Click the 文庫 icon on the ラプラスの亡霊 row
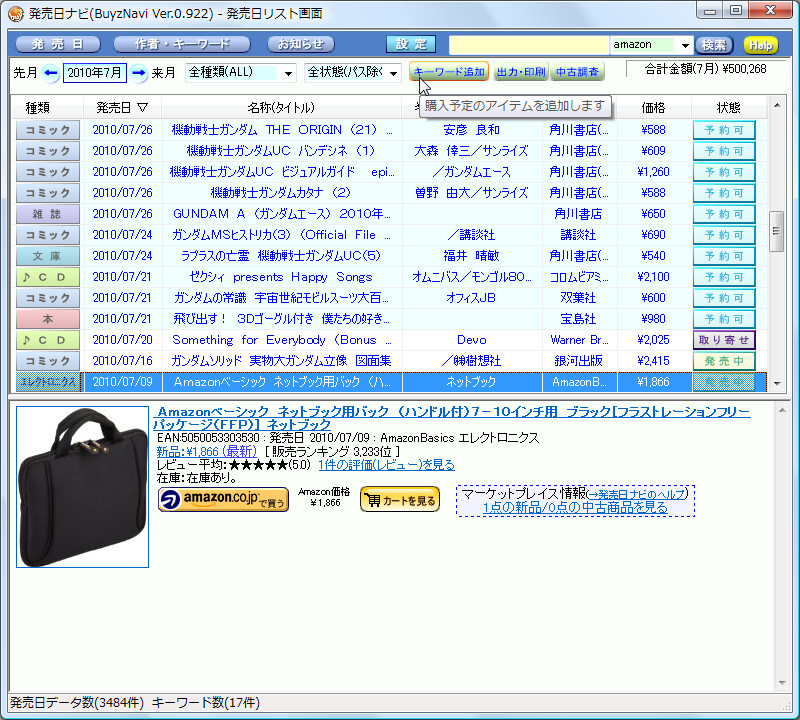 coord(46,256)
